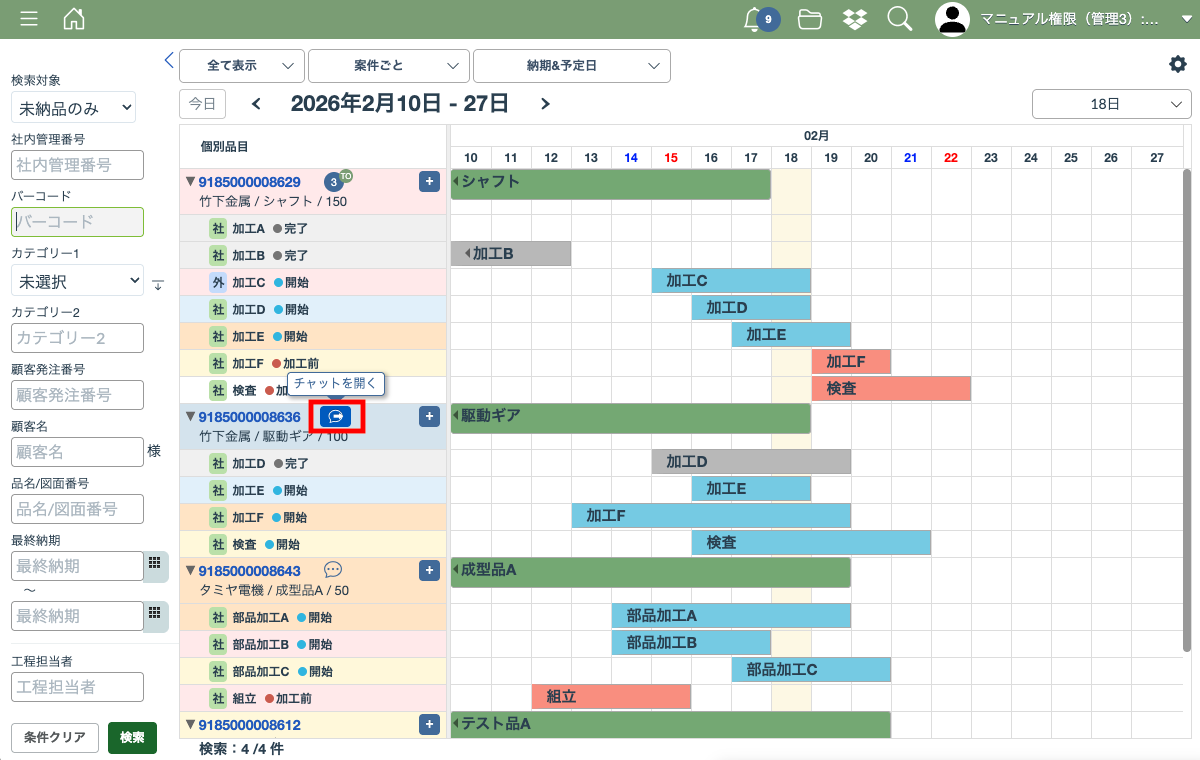This screenshot has width=1200, height=760.
Task: Open the 納期&予定日 dropdown
Action: pyautogui.click(x=571, y=66)
